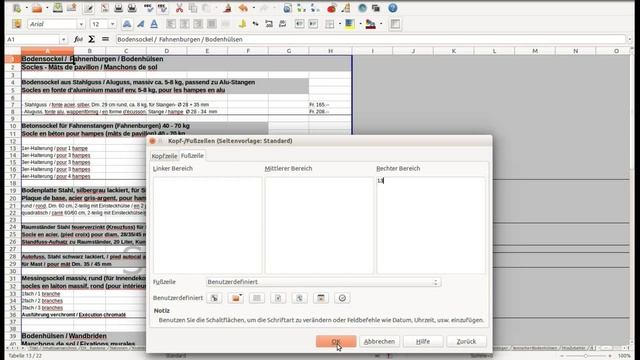Click the formula input line

(x=371, y=39)
